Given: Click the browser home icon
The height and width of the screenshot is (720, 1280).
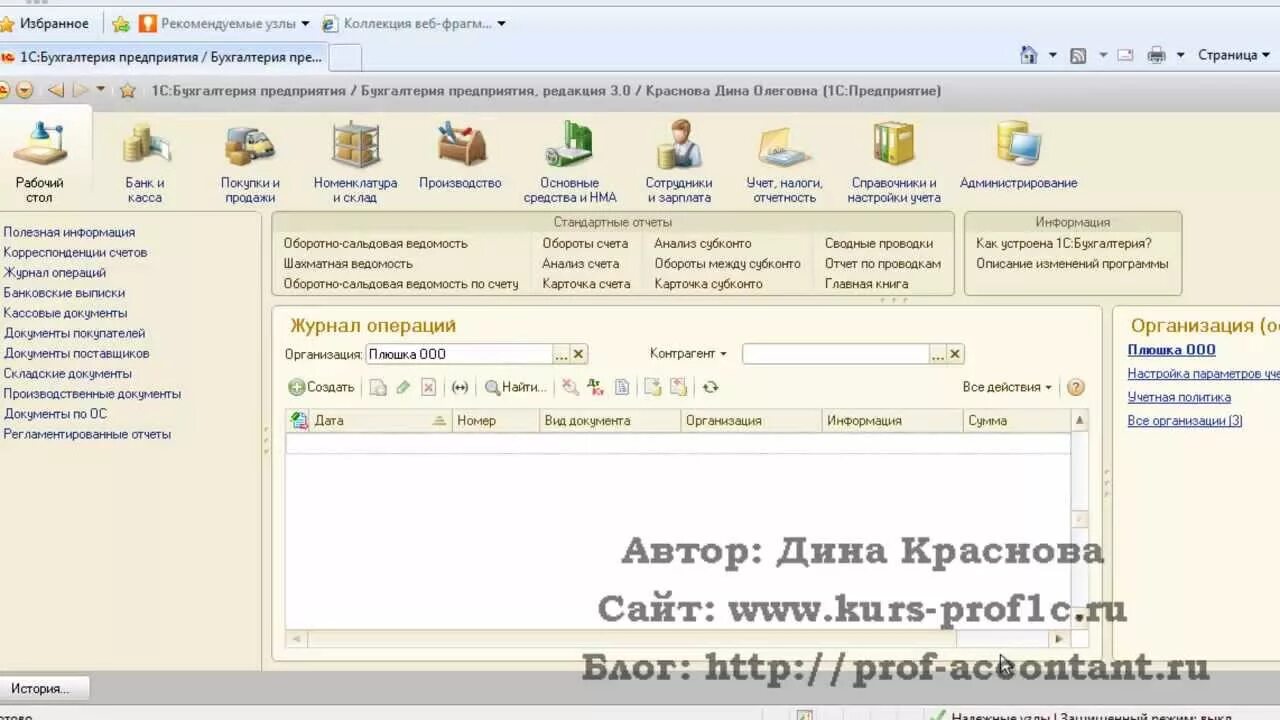Looking at the screenshot, I should (x=1028, y=56).
